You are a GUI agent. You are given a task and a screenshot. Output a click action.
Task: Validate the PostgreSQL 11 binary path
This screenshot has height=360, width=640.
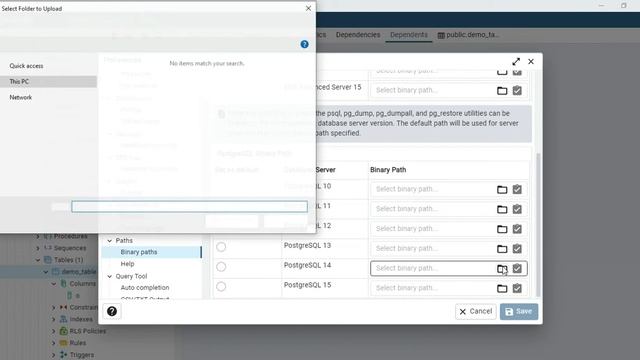[x=517, y=209]
